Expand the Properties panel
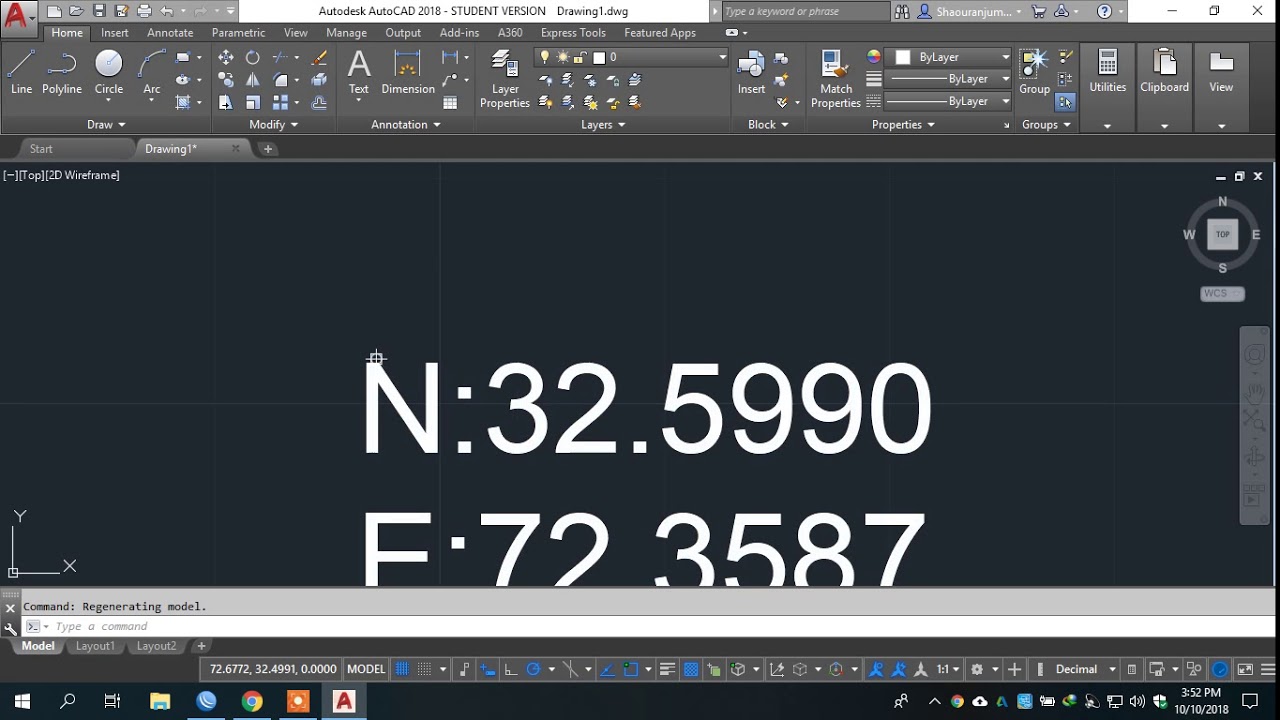 [x=903, y=124]
